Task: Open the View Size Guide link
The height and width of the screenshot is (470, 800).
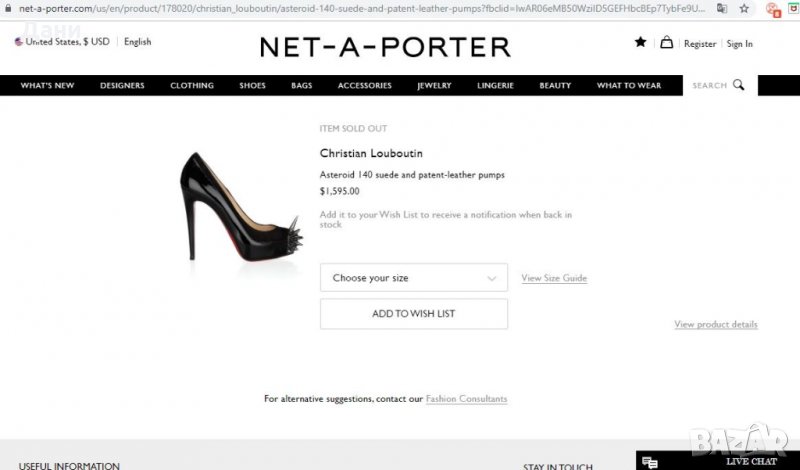Action: point(554,278)
